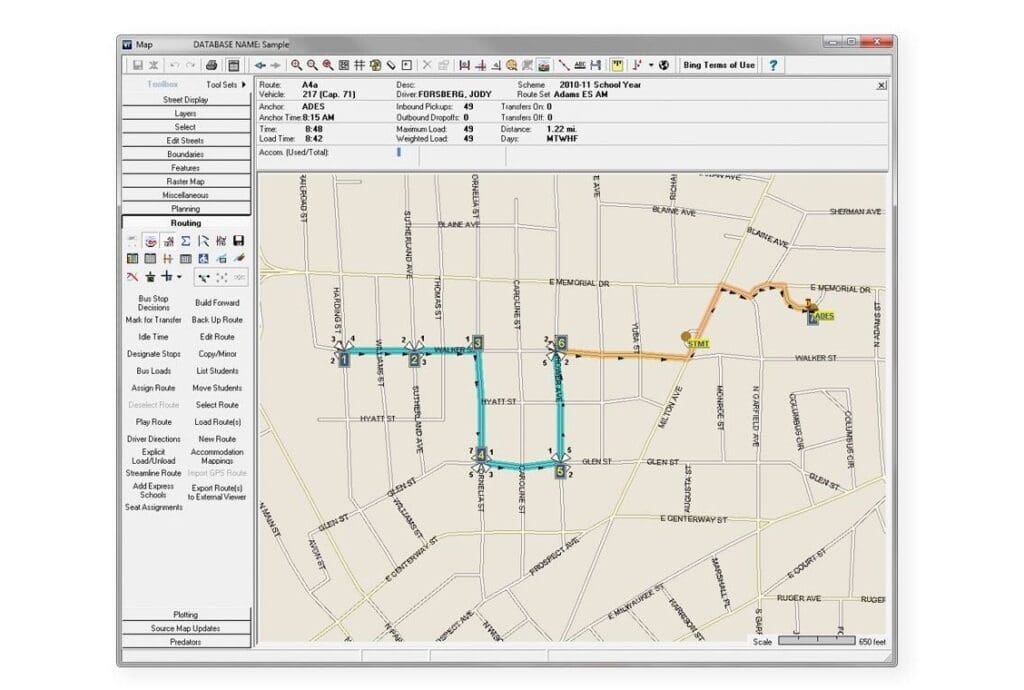
Task: Open dropdown arrow next to crosshair routing icon
Action: click(179, 277)
